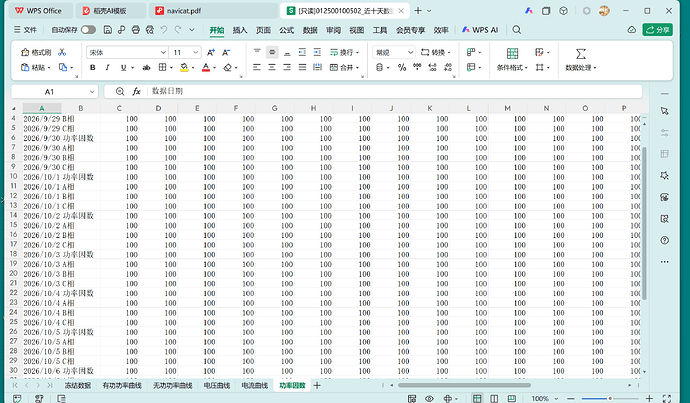Viewport: 690px width, 403px height.
Task: Apply strikethrough formatting
Action: click(147, 67)
